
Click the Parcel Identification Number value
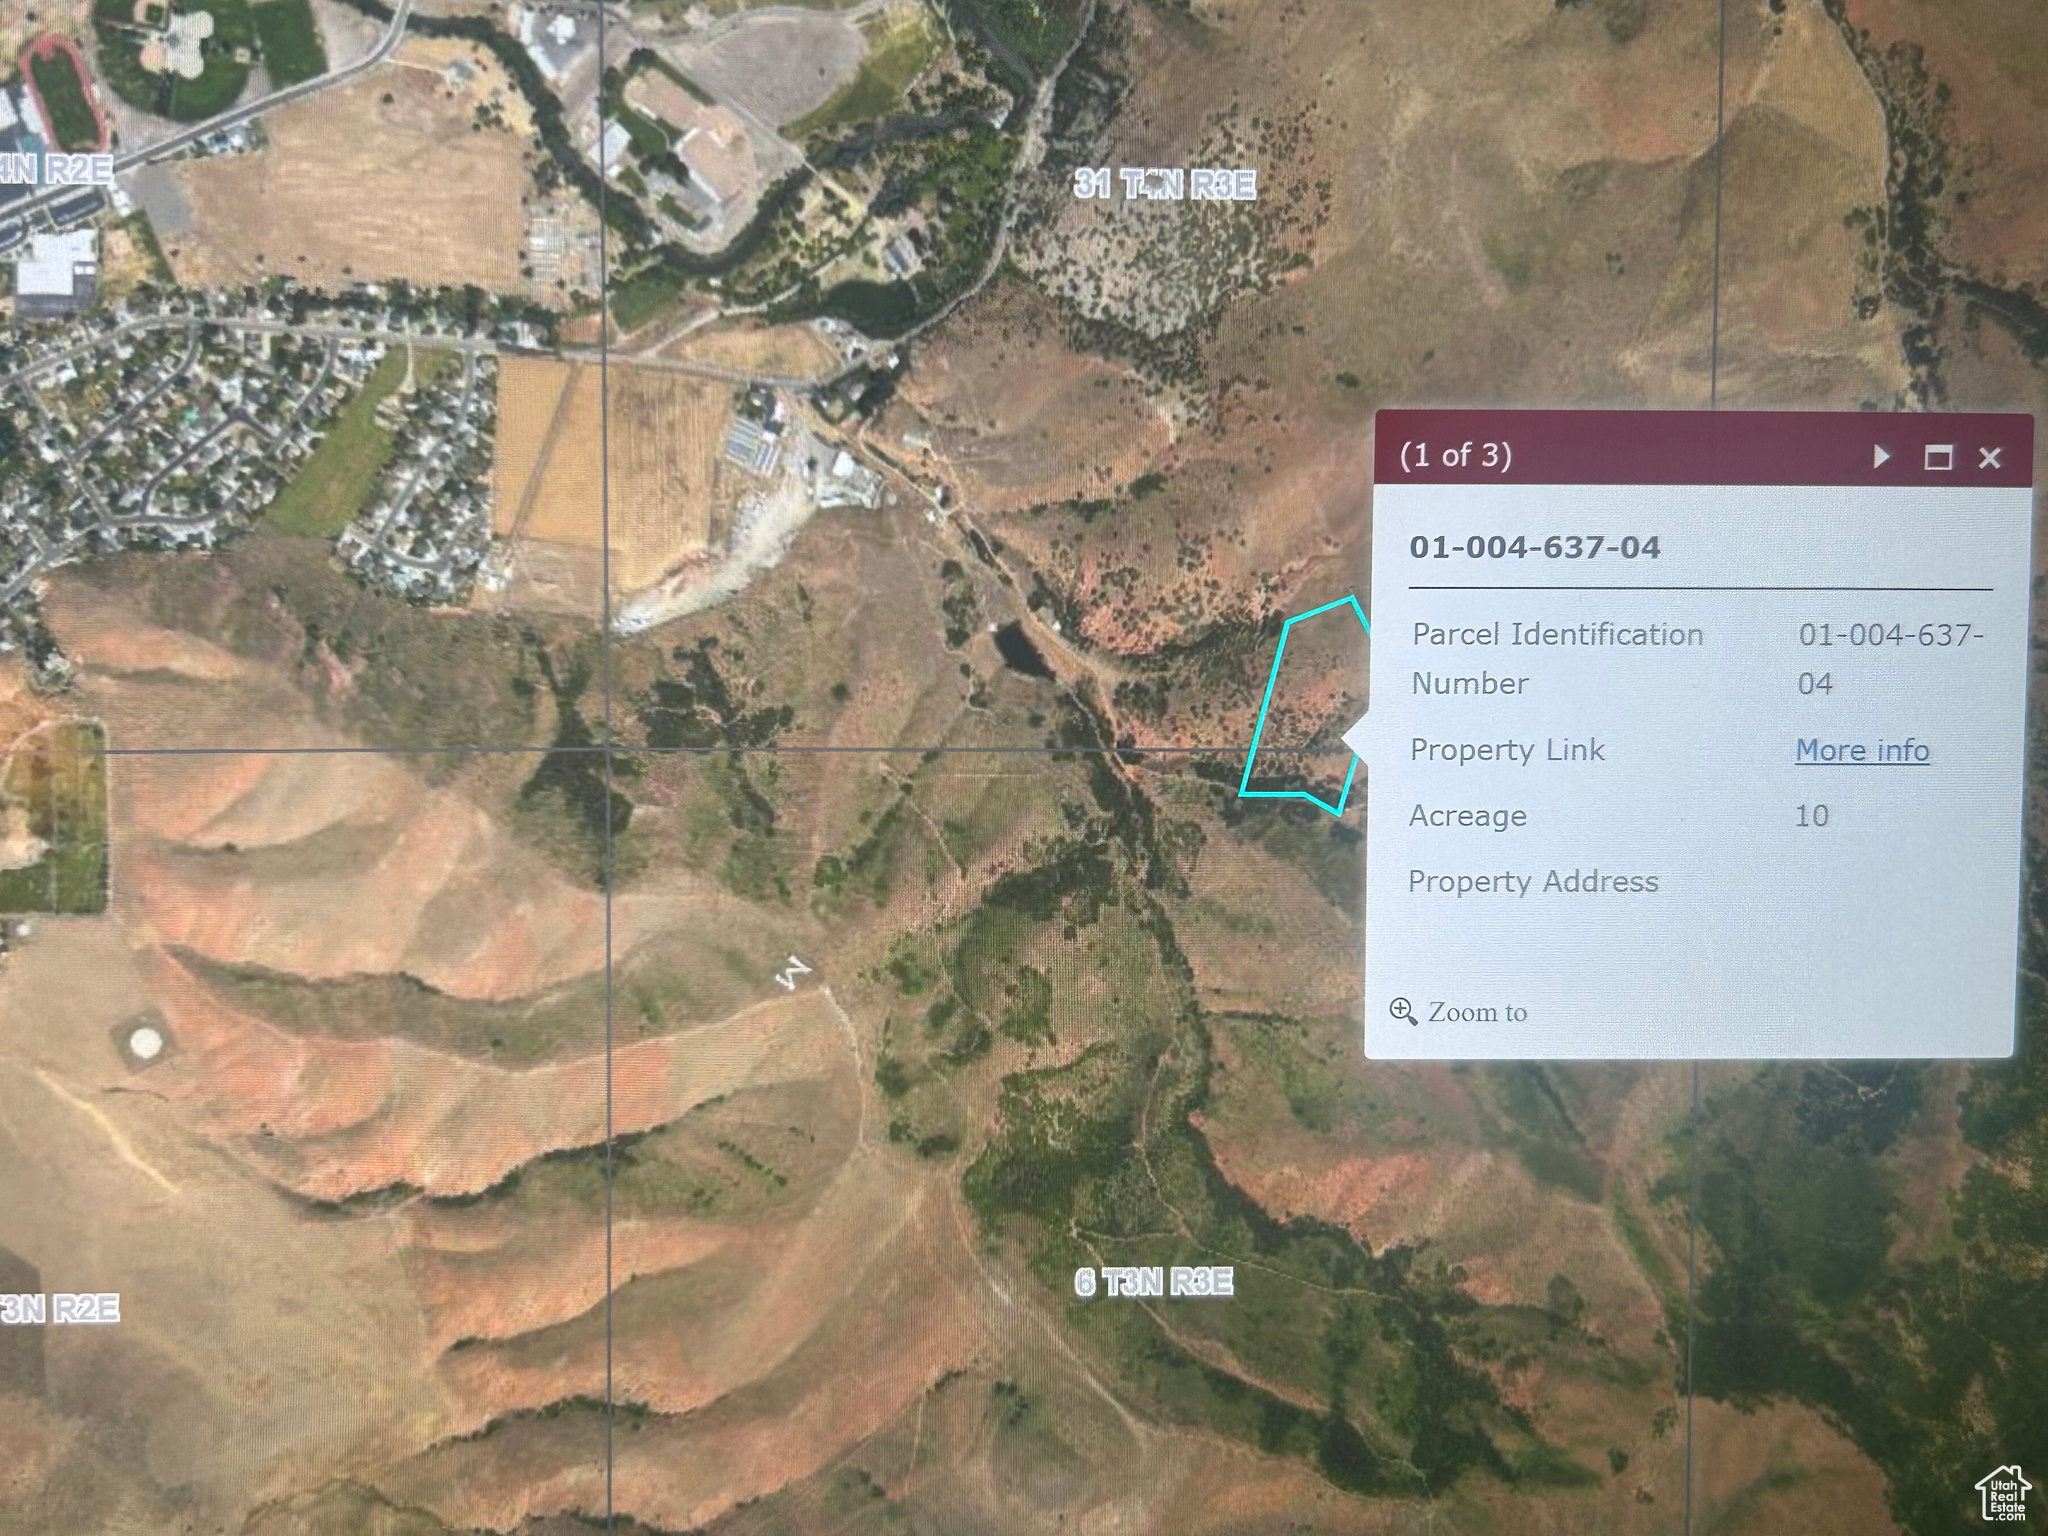1890,659
